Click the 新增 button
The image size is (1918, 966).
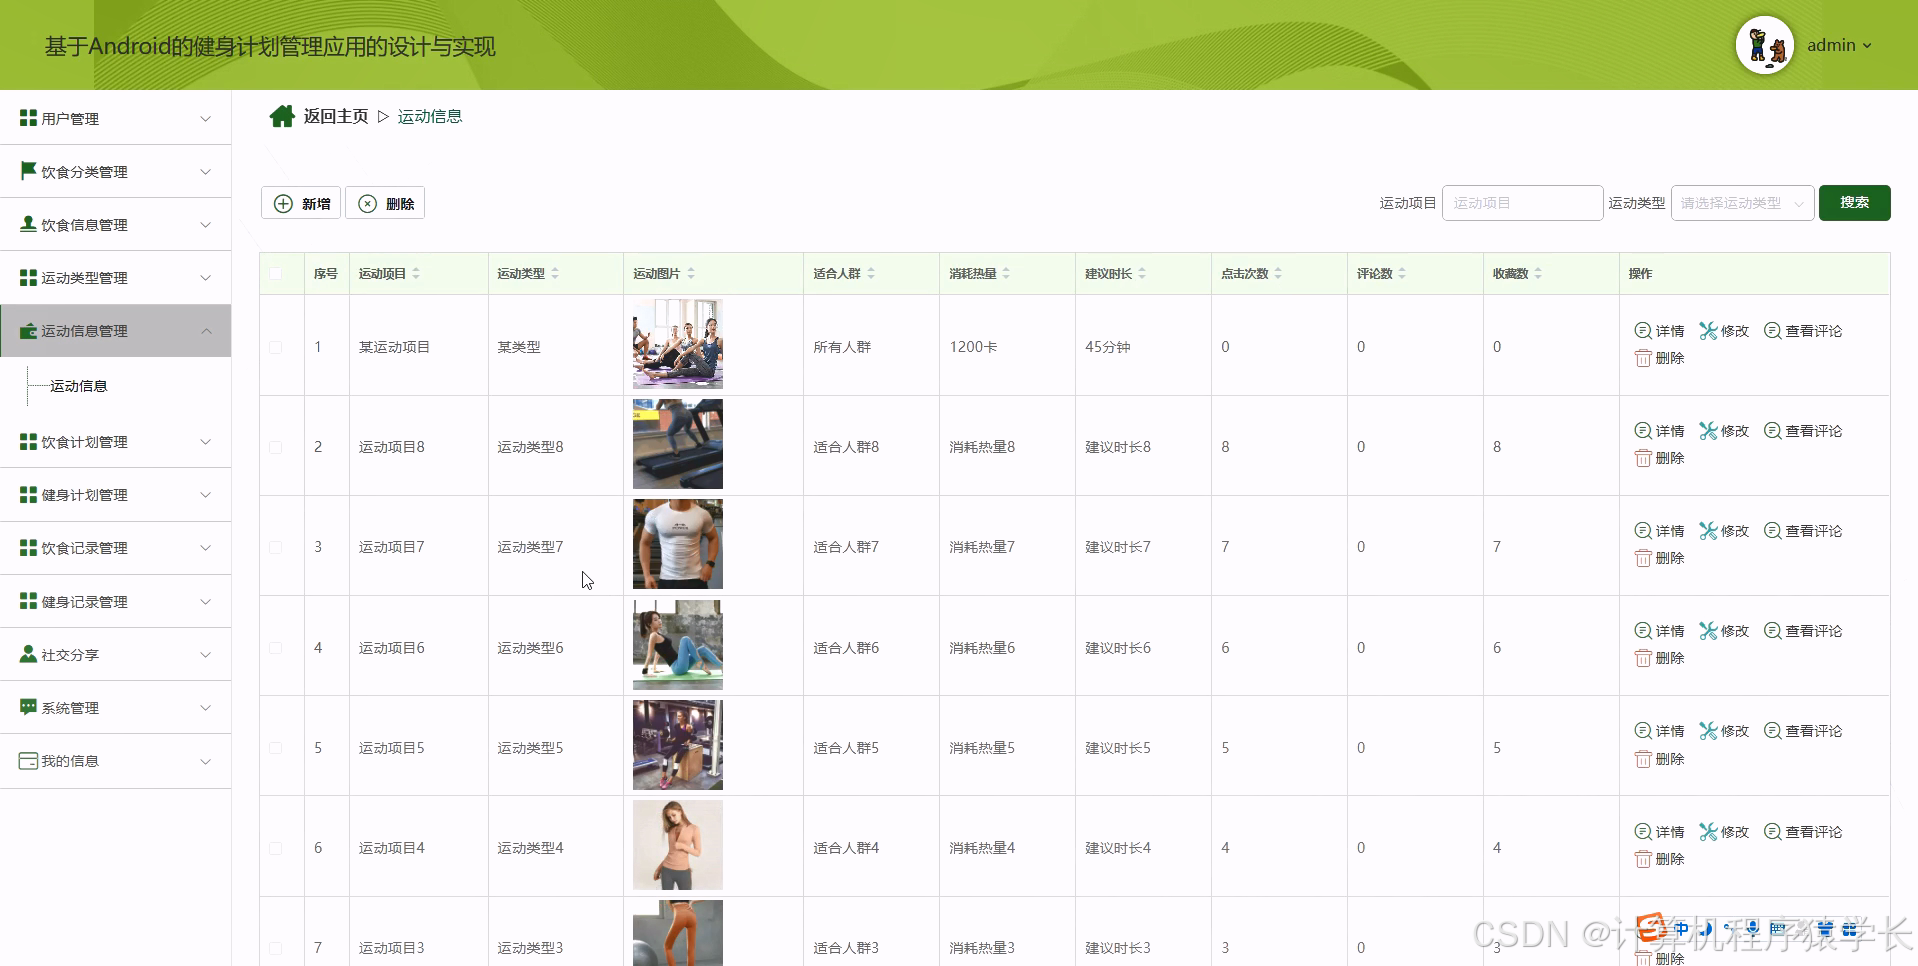[x=301, y=203]
